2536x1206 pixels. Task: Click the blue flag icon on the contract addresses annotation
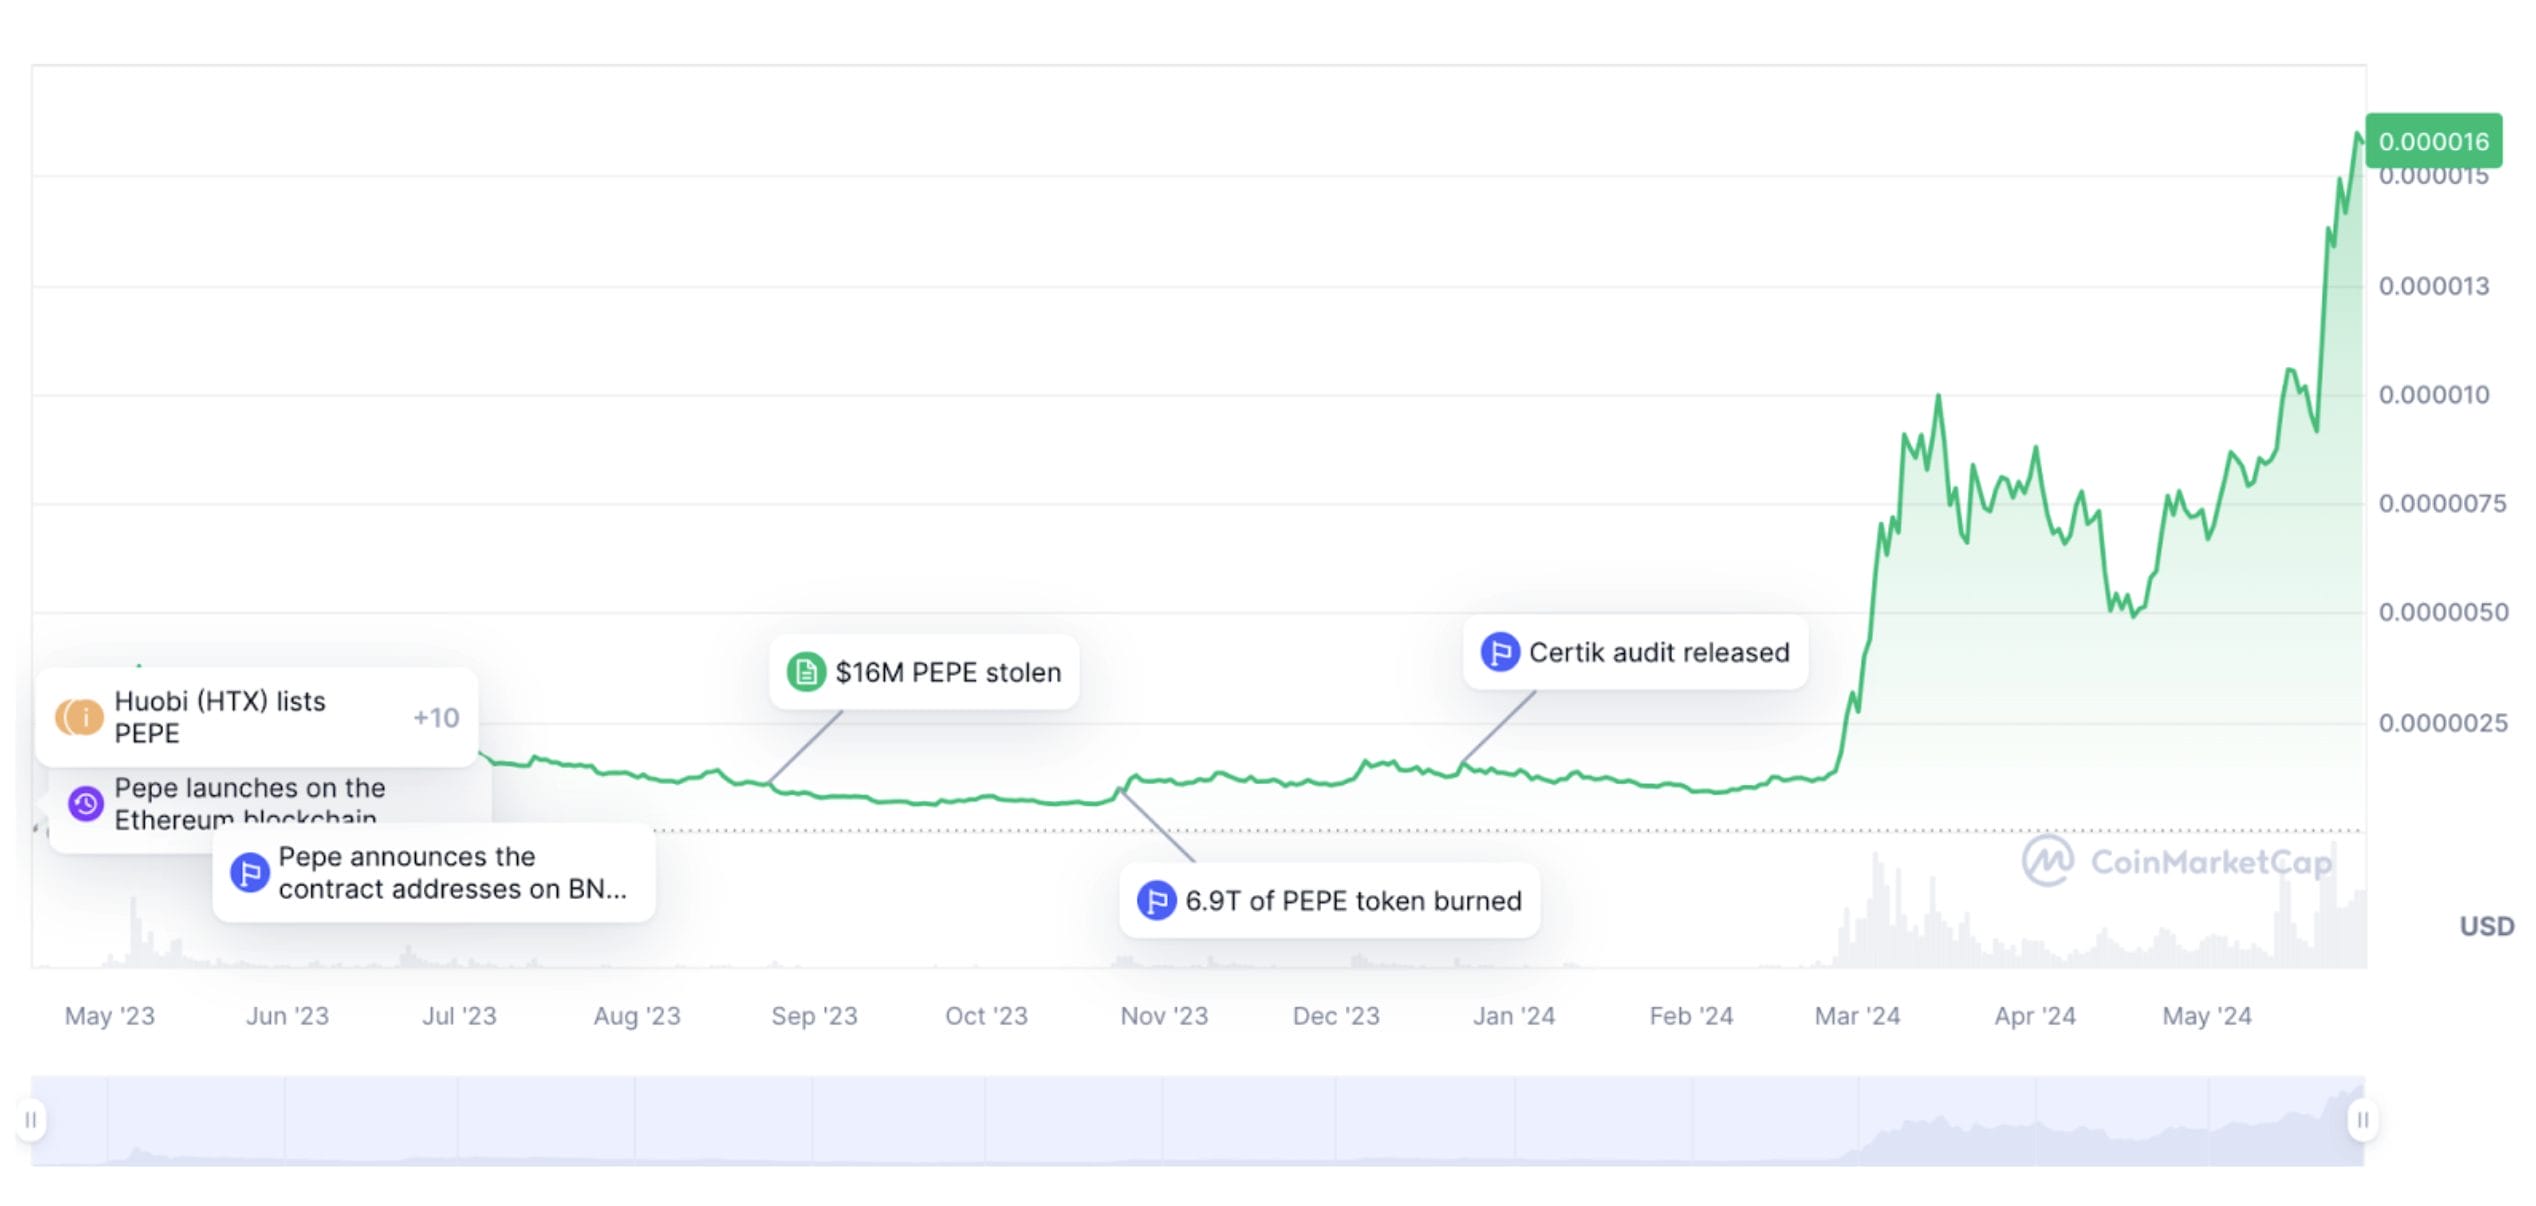[249, 873]
